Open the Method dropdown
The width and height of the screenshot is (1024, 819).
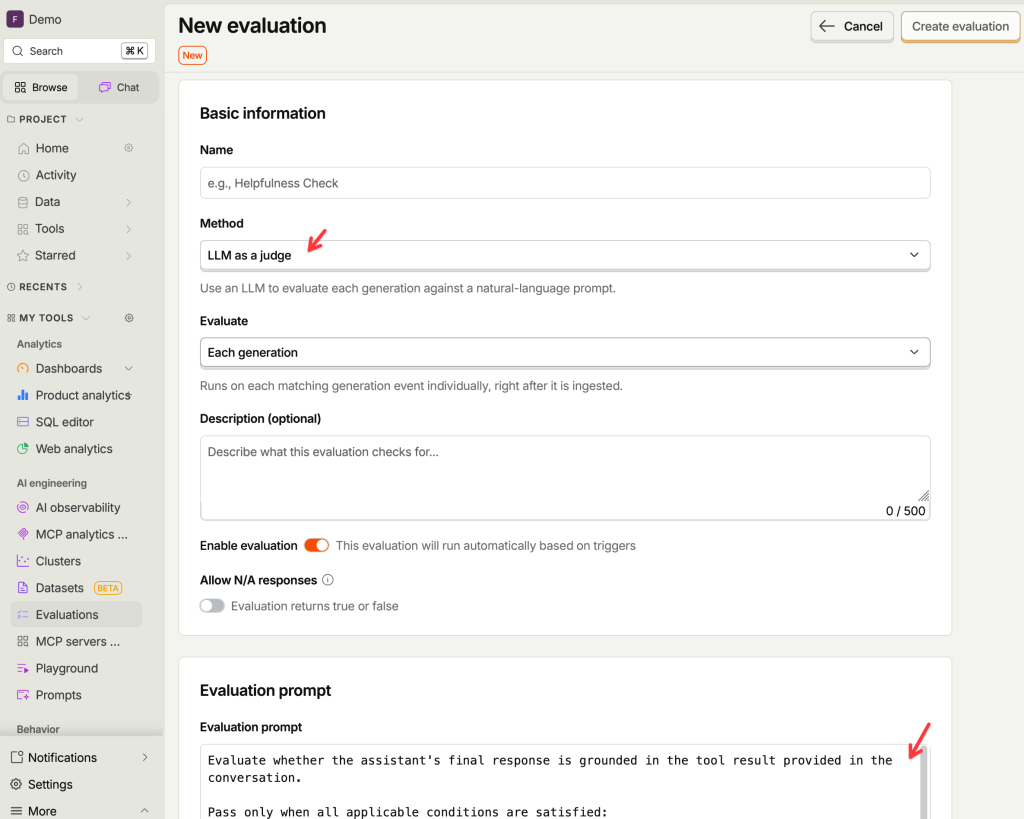[x=565, y=255]
